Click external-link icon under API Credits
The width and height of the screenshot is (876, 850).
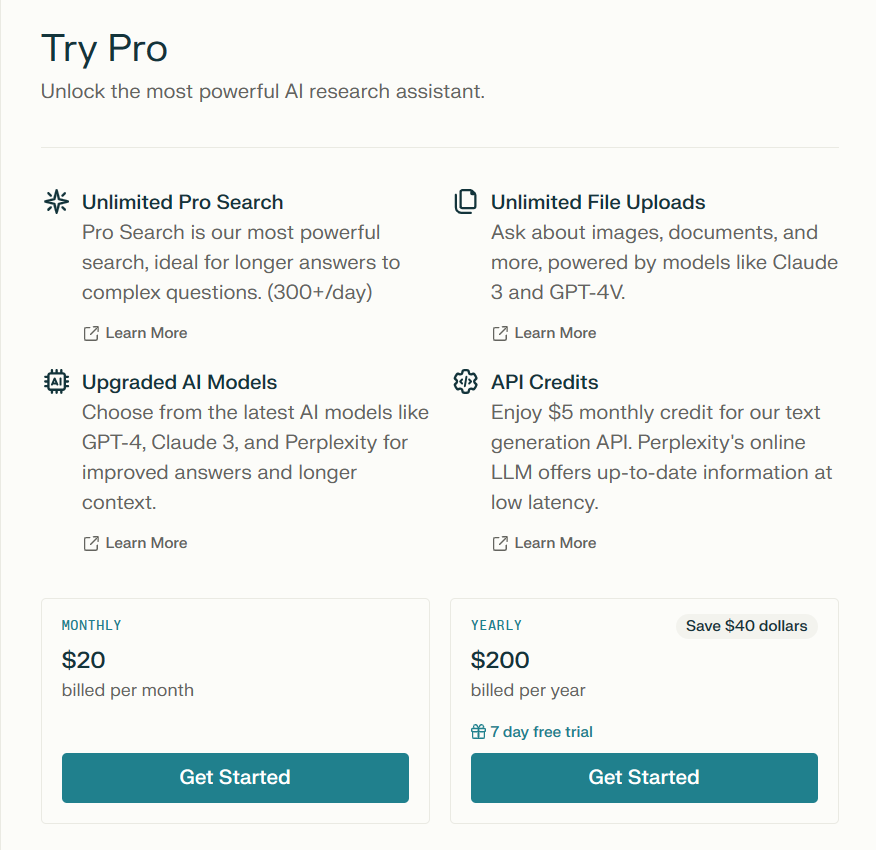(500, 543)
